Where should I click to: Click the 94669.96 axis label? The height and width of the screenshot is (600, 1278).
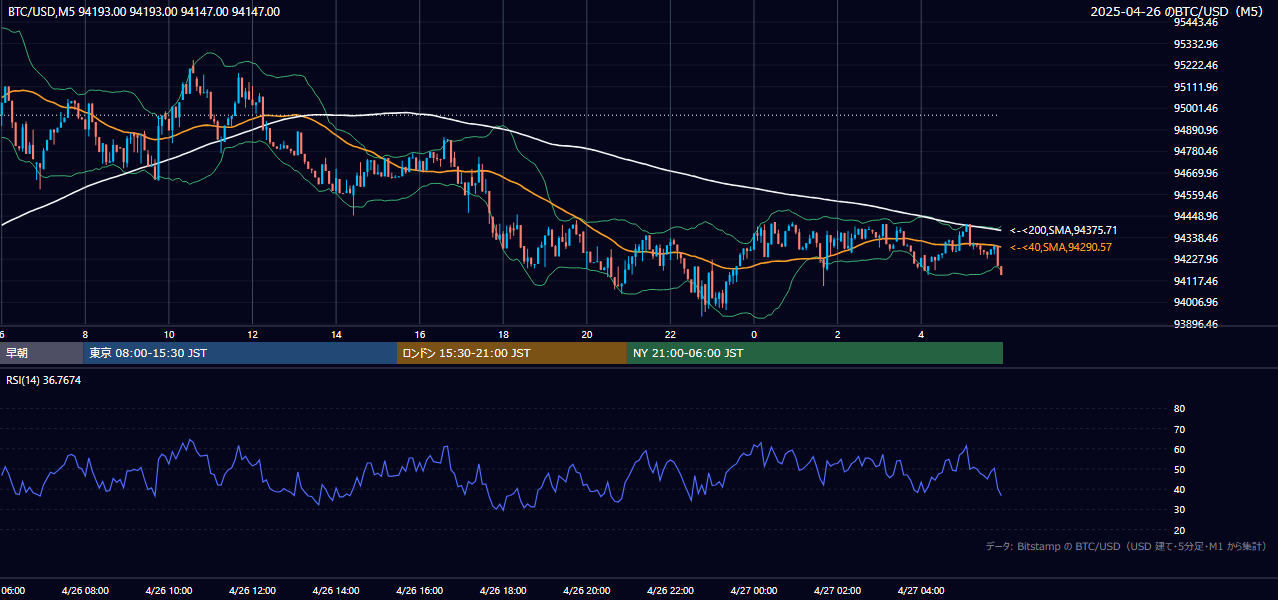1196,173
